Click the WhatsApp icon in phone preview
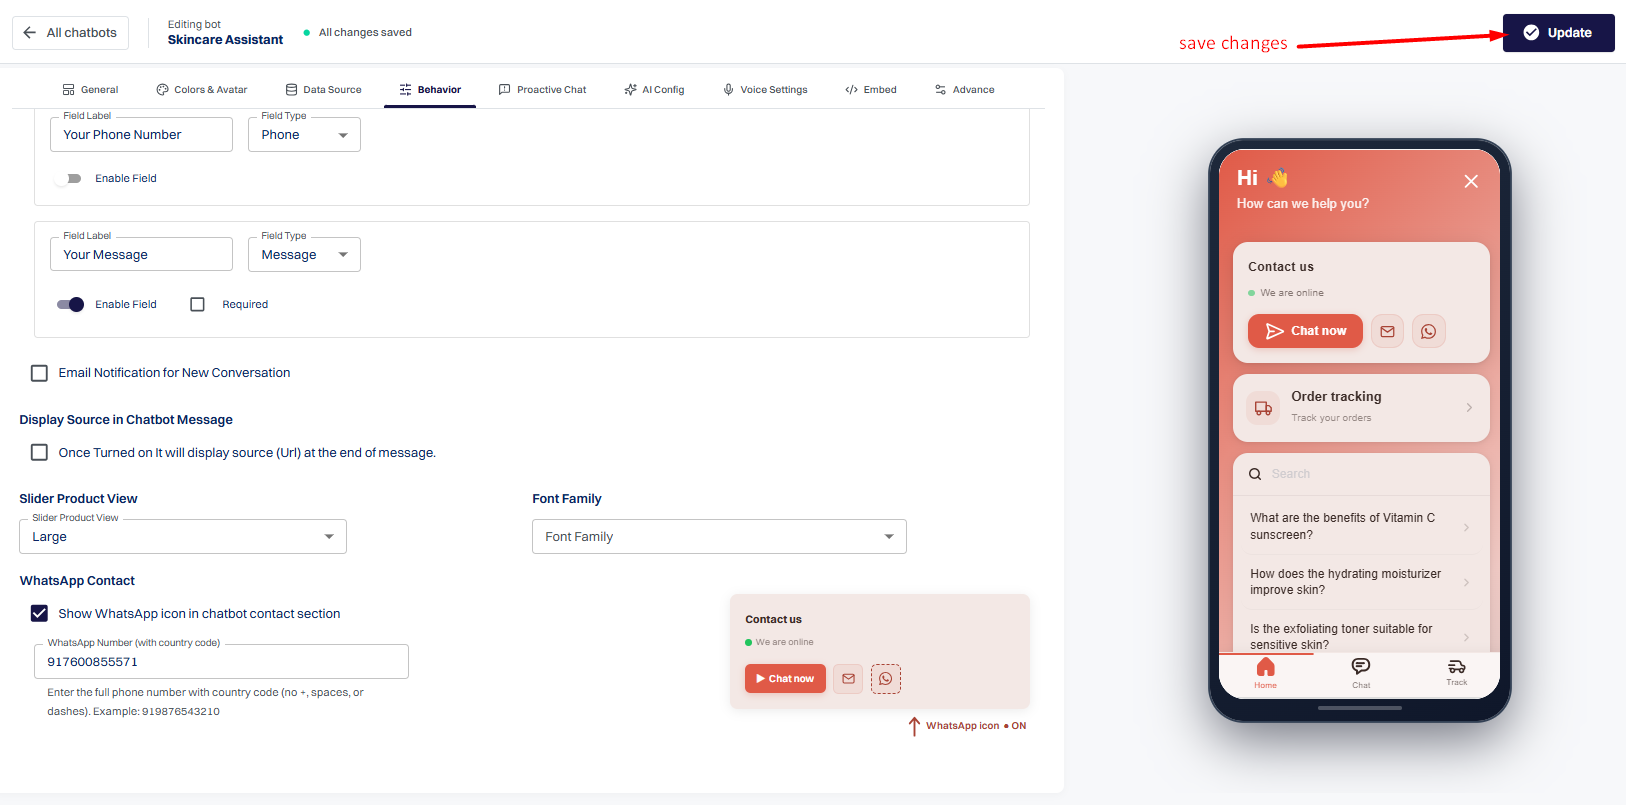The width and height of the screenshot is (1626, 805). pyautogui.click(x=1428, y=331)
